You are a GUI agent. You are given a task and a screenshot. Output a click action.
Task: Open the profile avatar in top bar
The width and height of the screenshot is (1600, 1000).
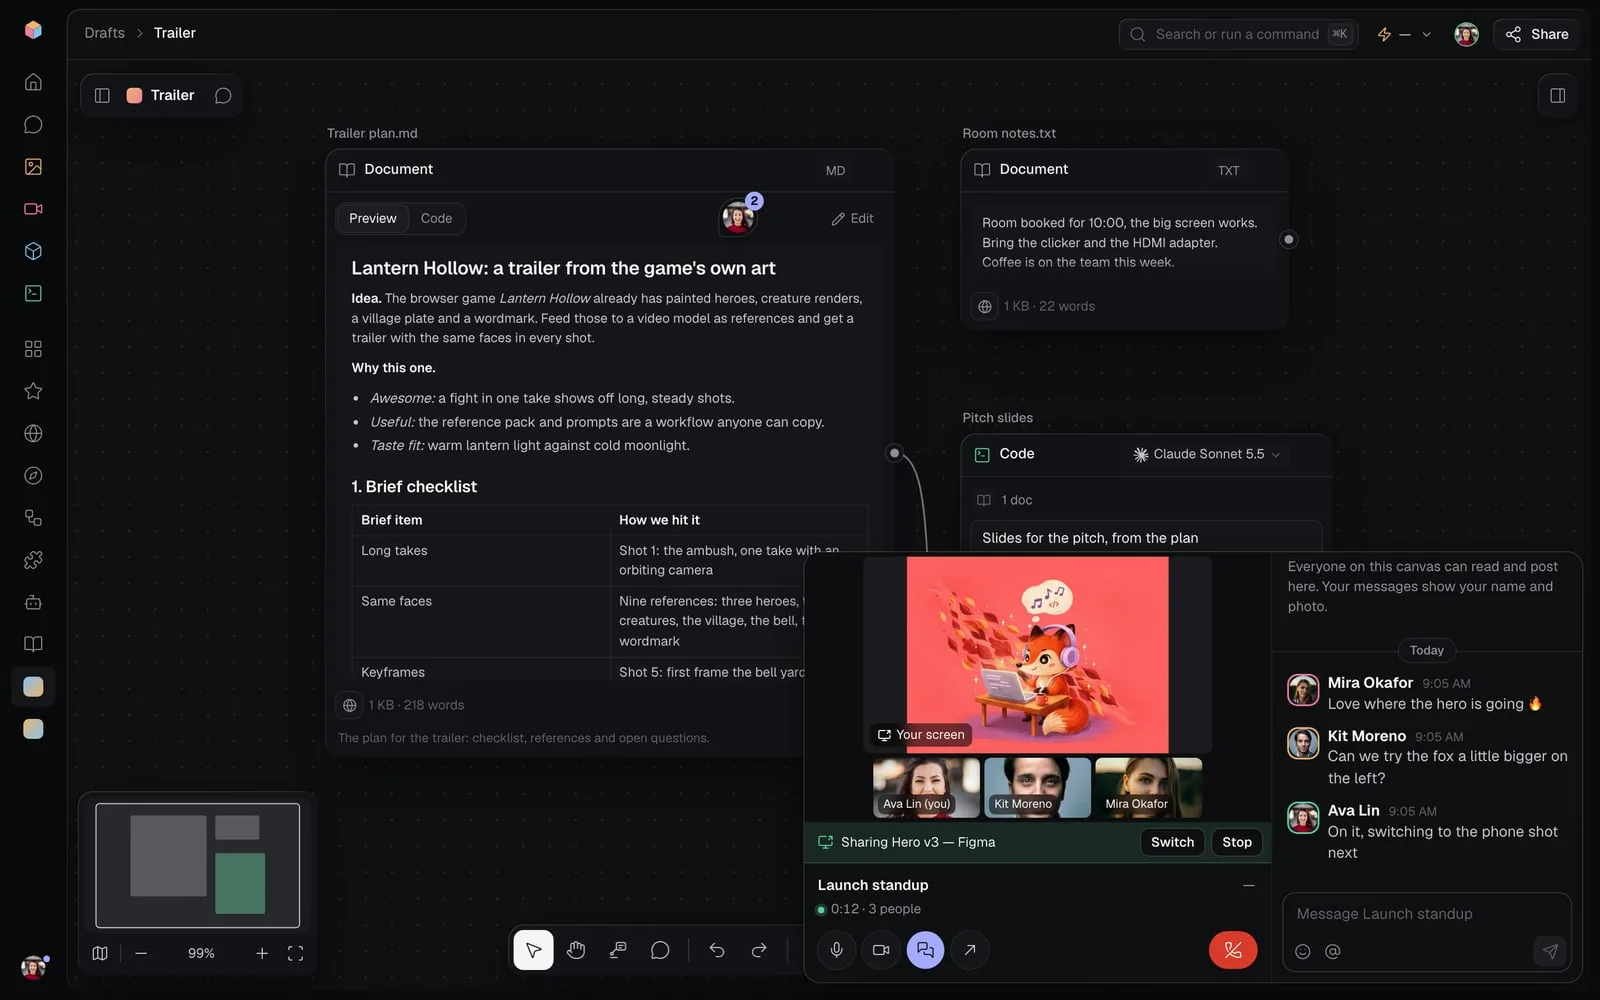tap(1466, 34)
